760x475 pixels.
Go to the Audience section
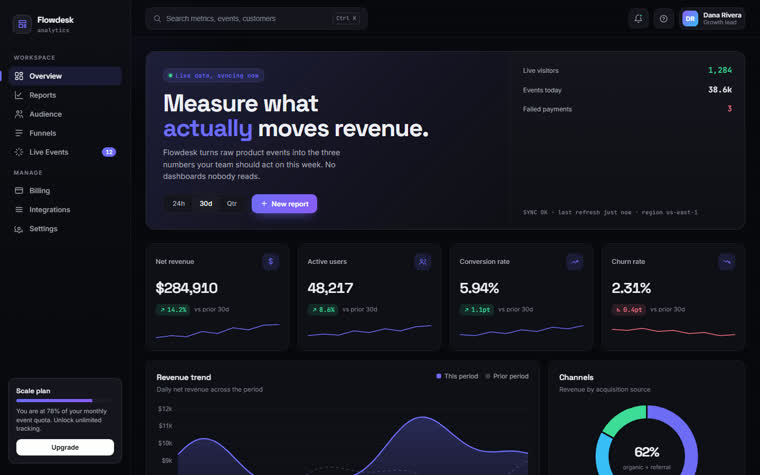pos(65,114)
